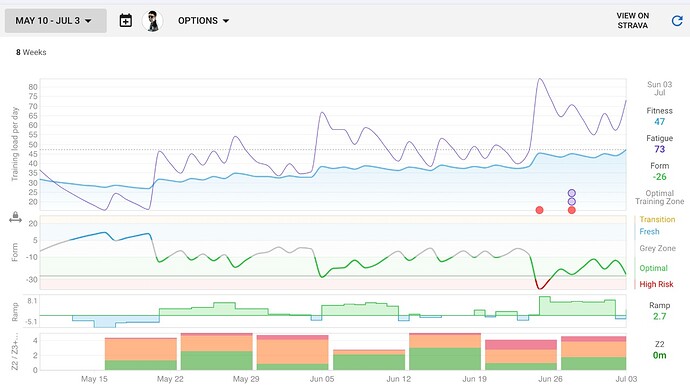Select the red activity dot near Jun 28
The image size is (690, 390).
tap(572, 210)
